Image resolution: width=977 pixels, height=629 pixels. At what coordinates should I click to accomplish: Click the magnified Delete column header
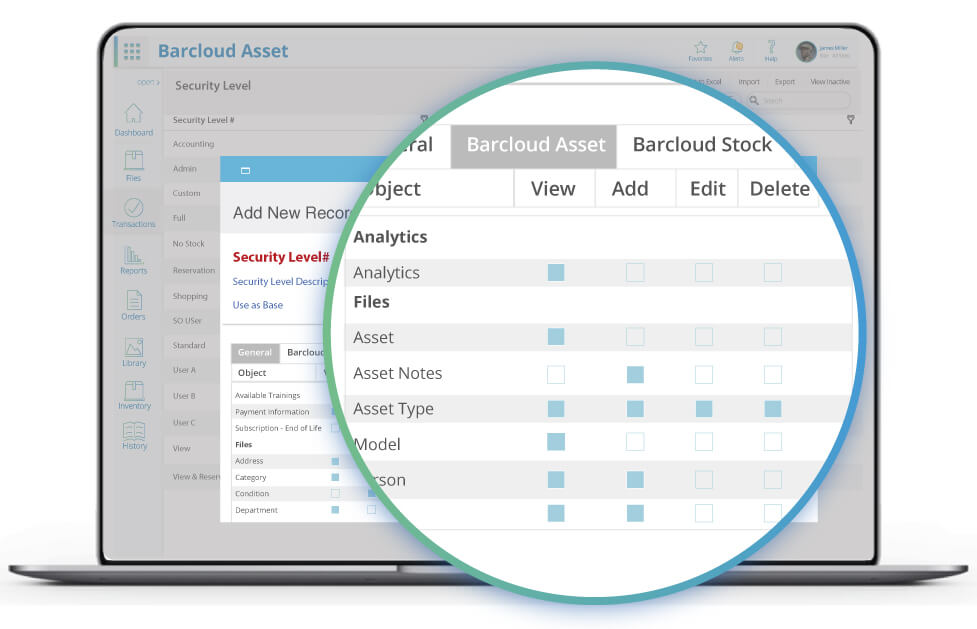pos(779,189)
